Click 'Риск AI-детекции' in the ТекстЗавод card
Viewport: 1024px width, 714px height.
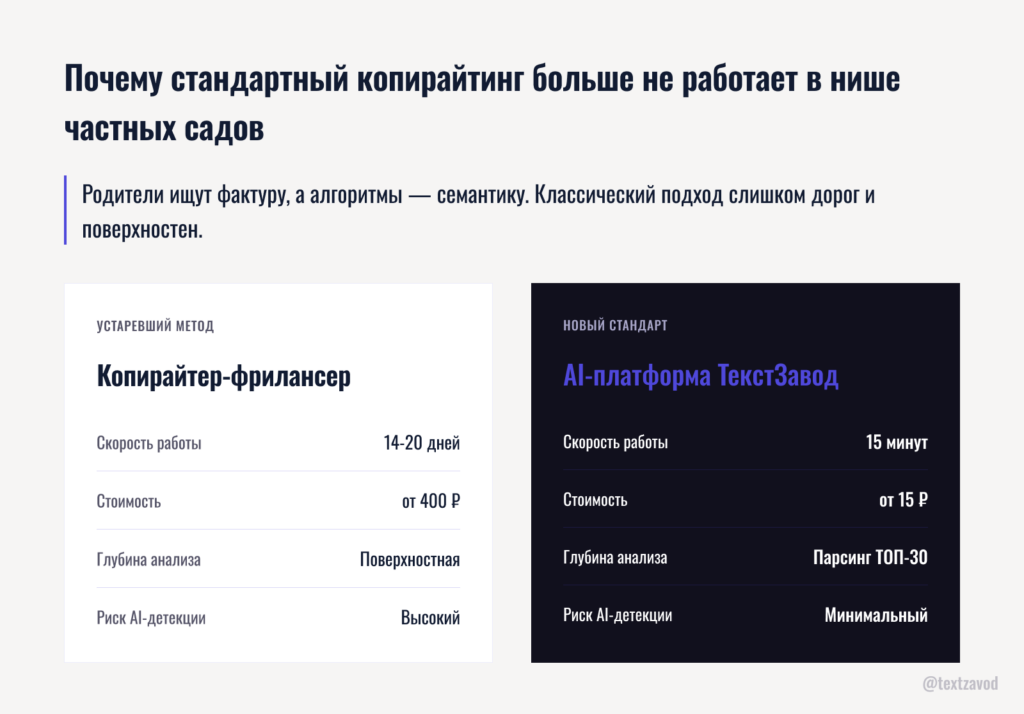click(x=617, y=615)
